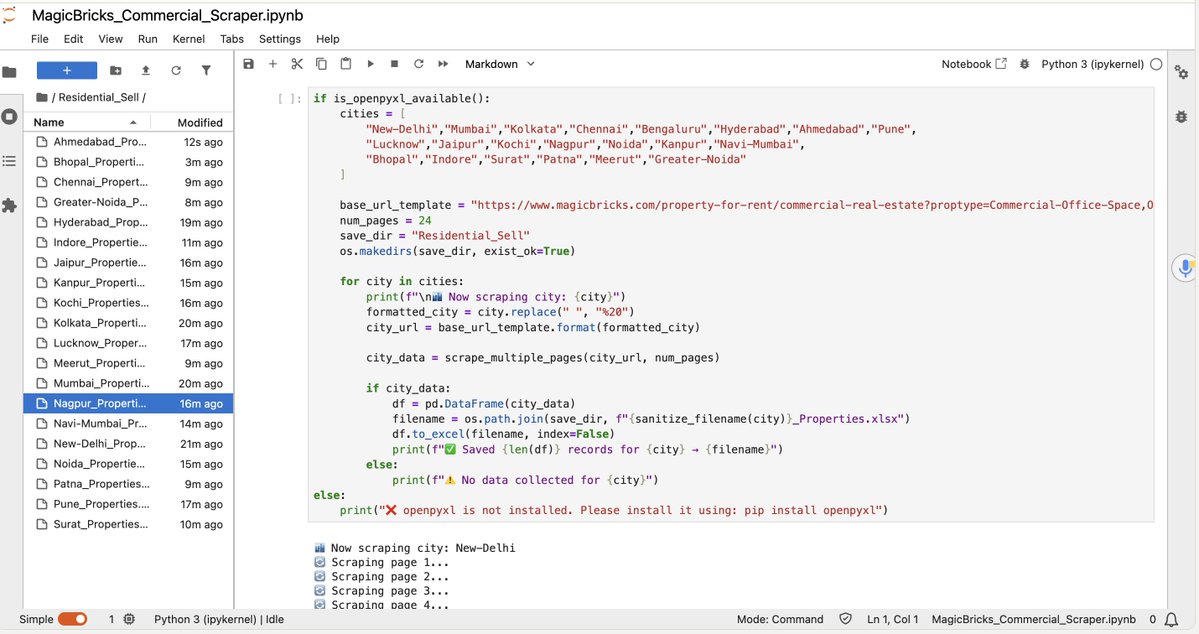This screenshot has height=634, width=1199.
Task: Click the blue new launcher button
Action: point(66,70)
